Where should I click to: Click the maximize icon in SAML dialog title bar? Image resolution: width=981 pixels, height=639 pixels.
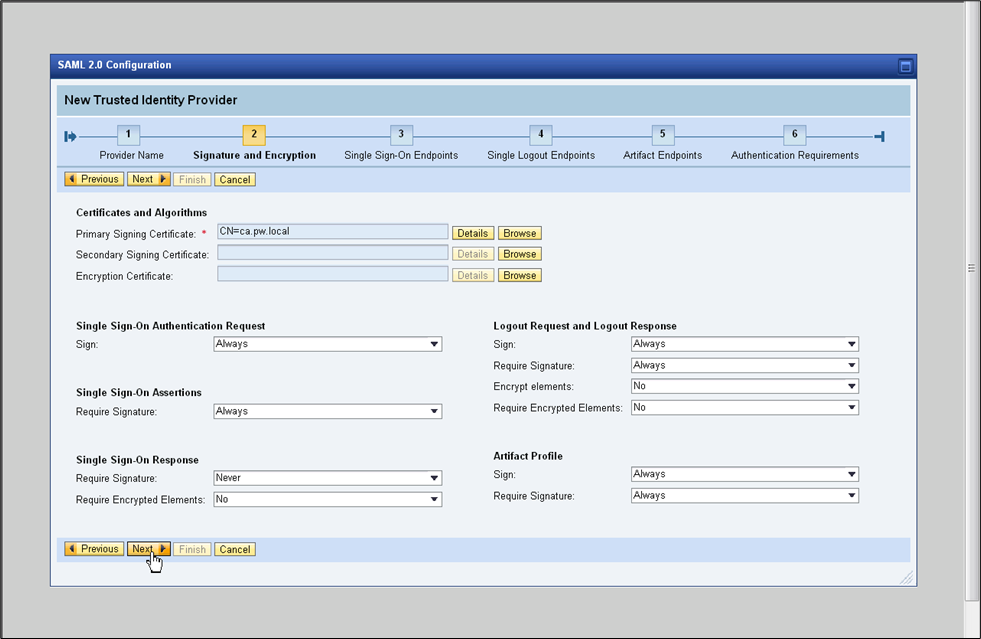905,66
